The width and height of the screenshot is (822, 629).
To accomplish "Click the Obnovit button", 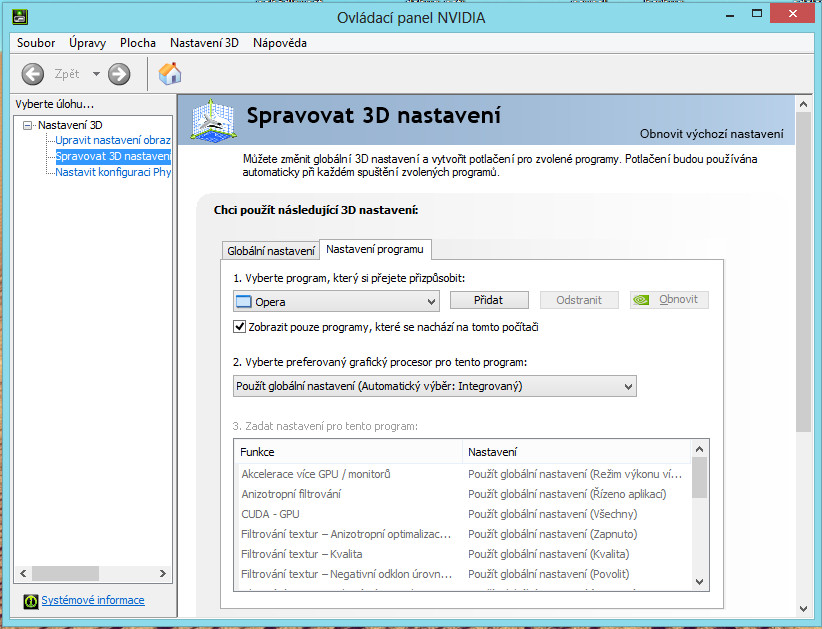I will point(669,300).
